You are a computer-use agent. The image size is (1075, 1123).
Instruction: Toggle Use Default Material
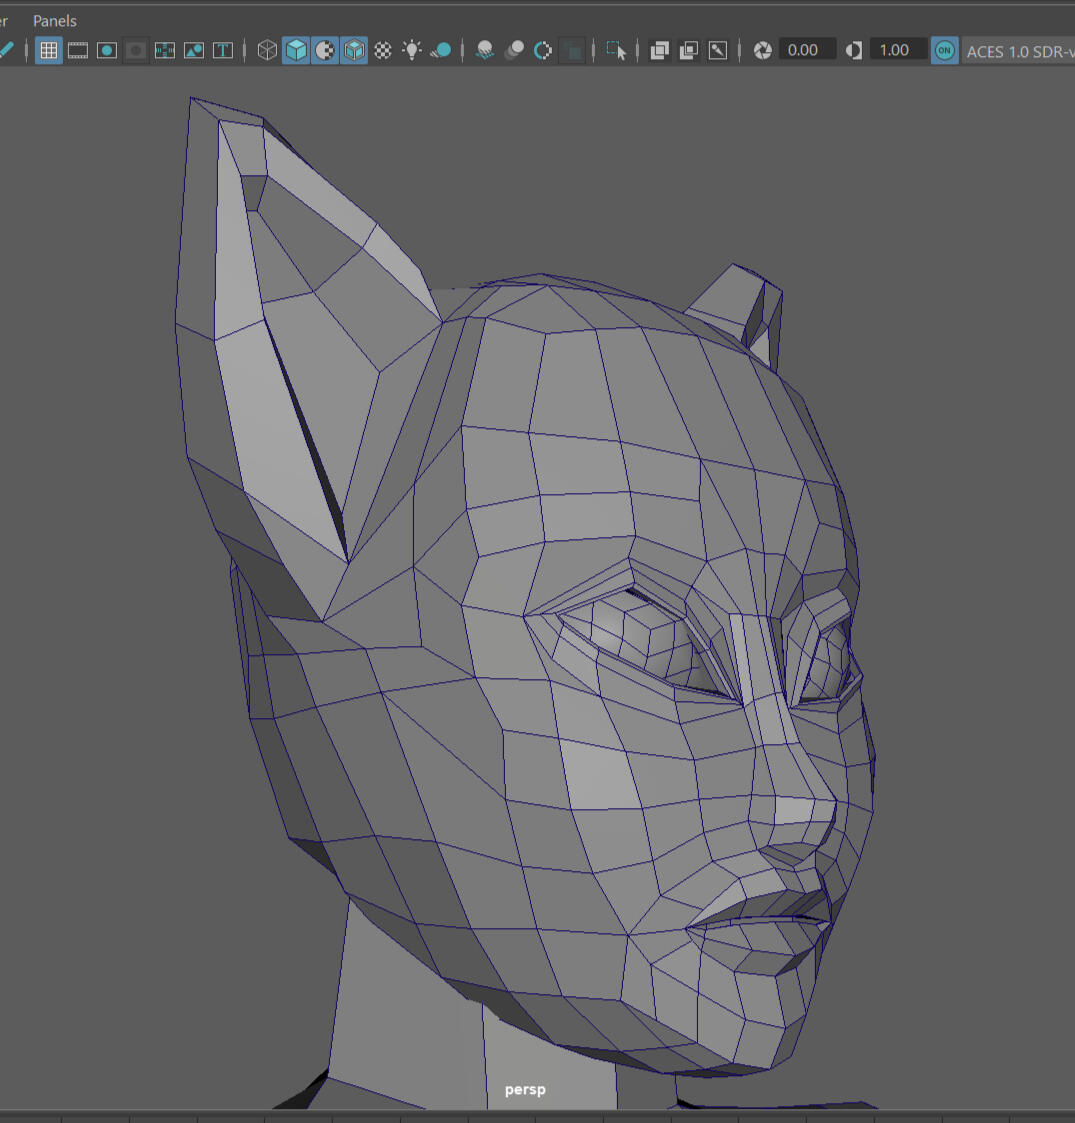[x=325, y=50]
